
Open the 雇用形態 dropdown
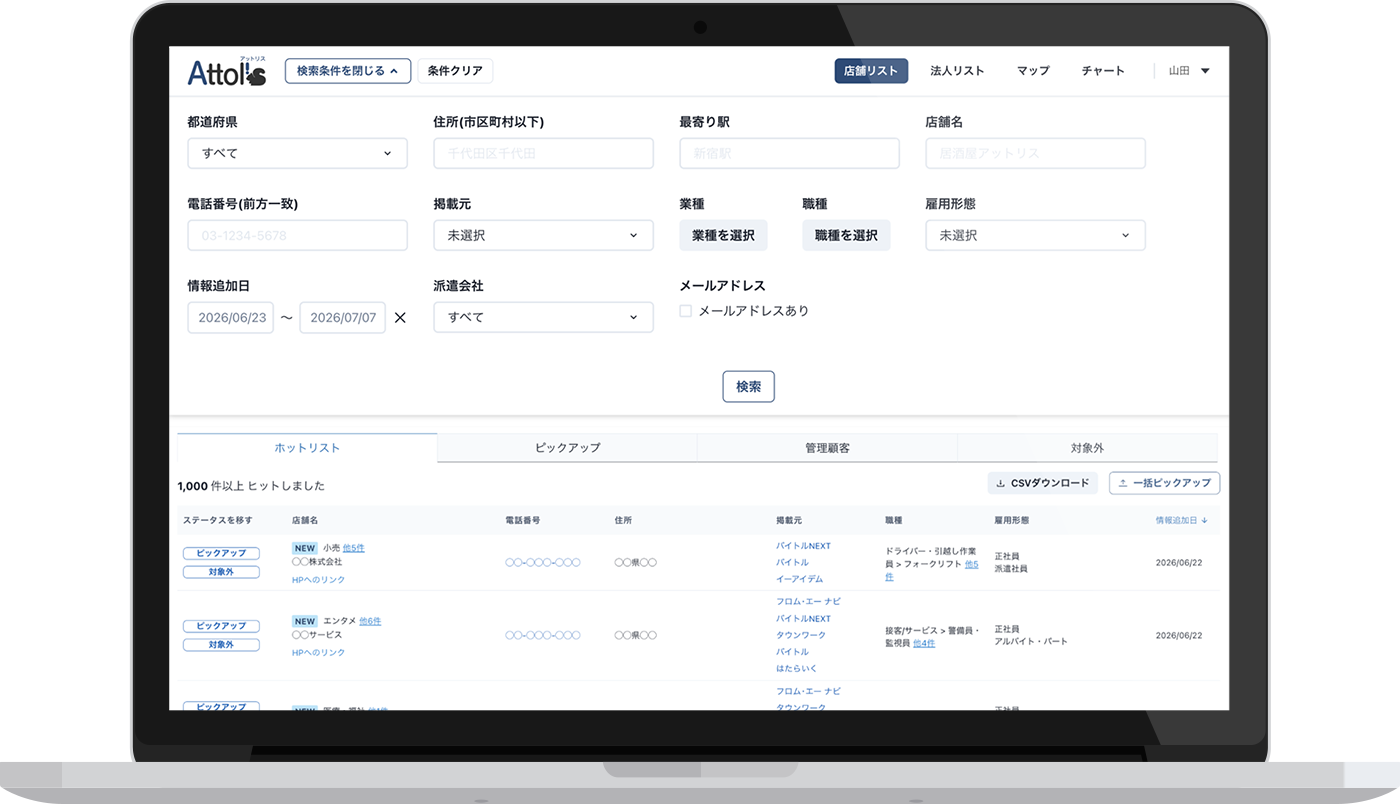tap(1036, 235)
